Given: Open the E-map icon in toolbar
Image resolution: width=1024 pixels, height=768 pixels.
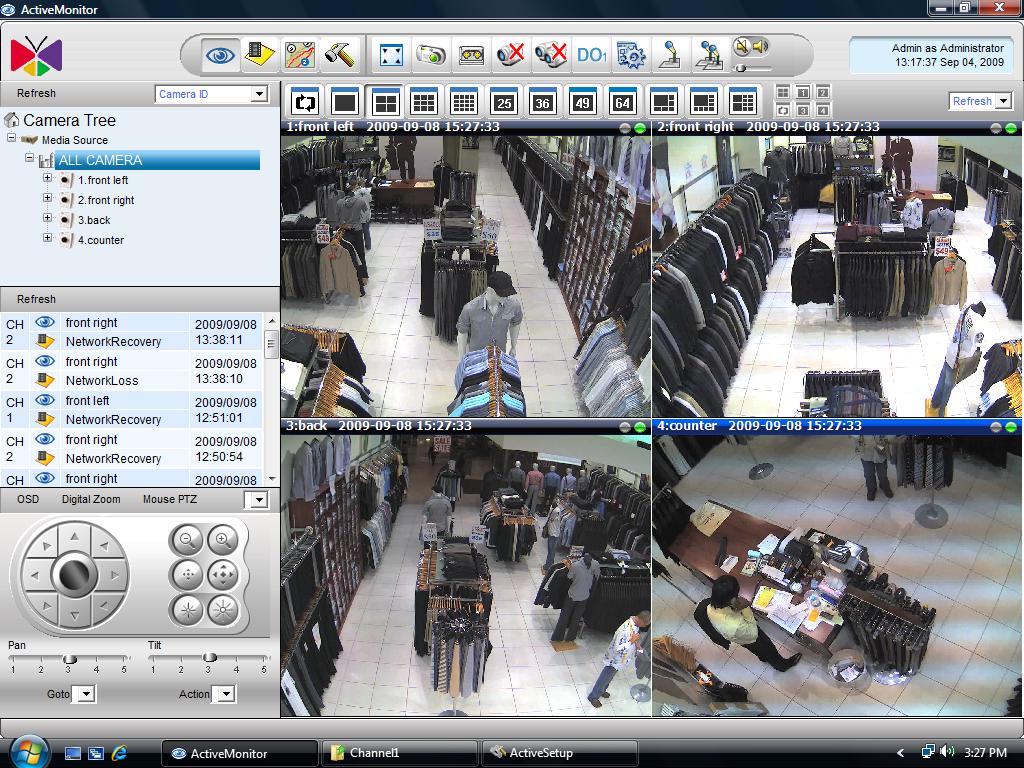Looking at the screenshot, I should click(300, 54).
